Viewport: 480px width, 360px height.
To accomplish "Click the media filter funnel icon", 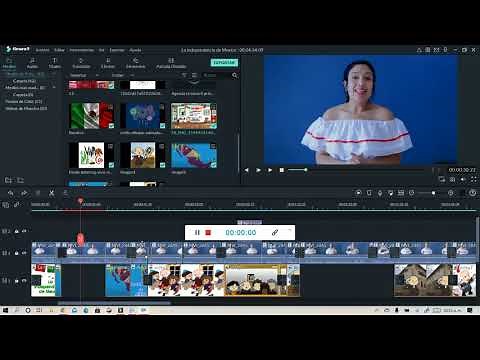I will tap(184, 75).
